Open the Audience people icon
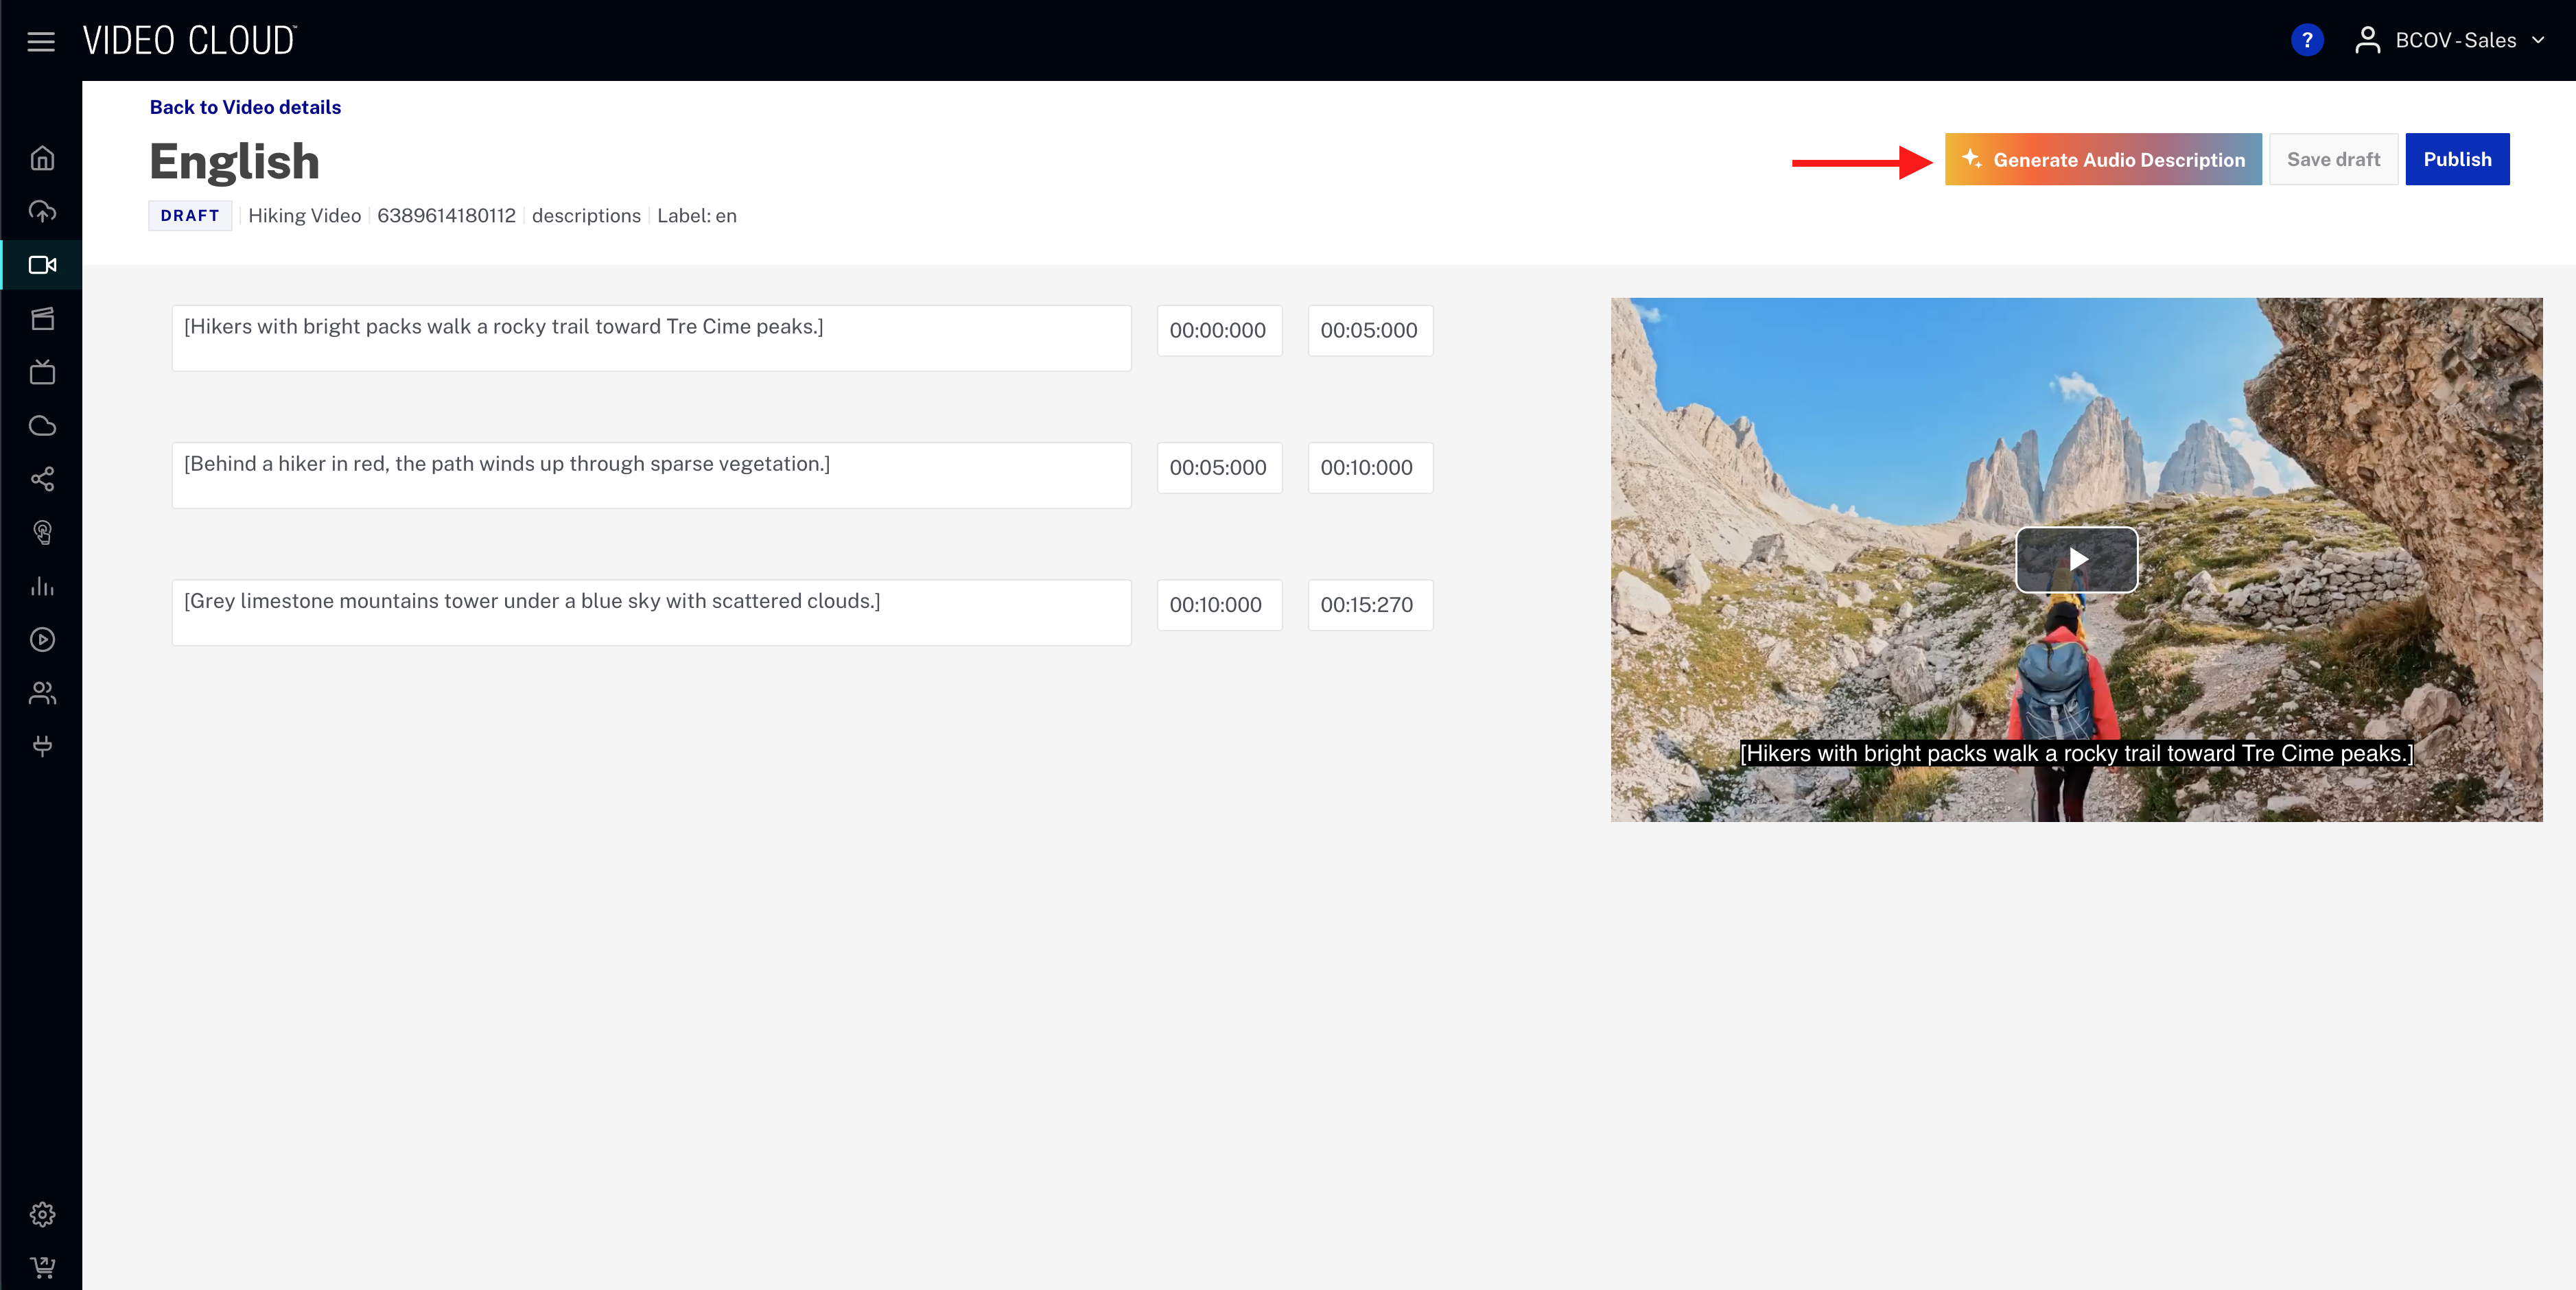The width and height of the screenshot is (2576, 1290). tap(42, 694)
